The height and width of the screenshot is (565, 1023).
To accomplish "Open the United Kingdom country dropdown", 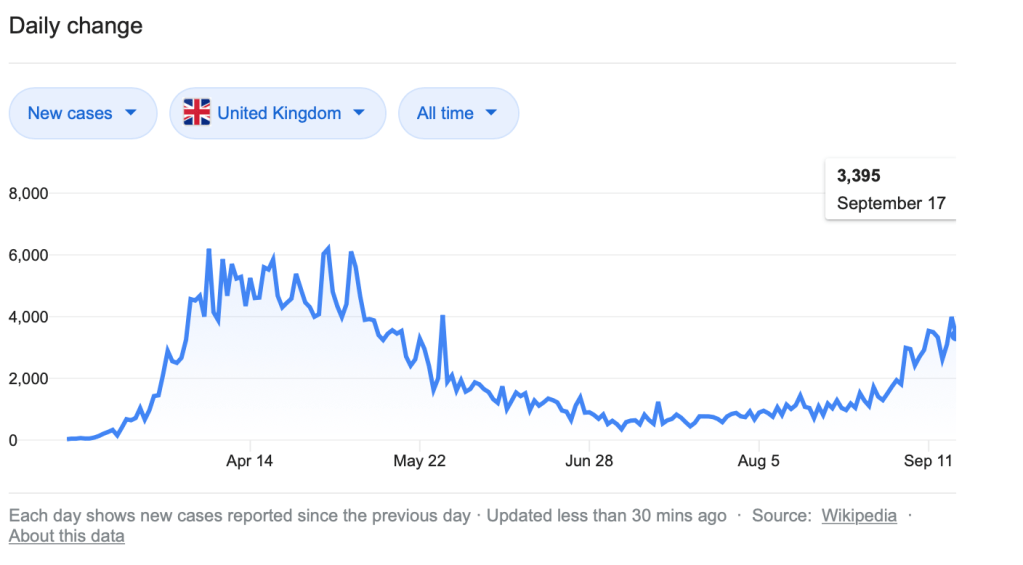I will (x=277, y=113).
